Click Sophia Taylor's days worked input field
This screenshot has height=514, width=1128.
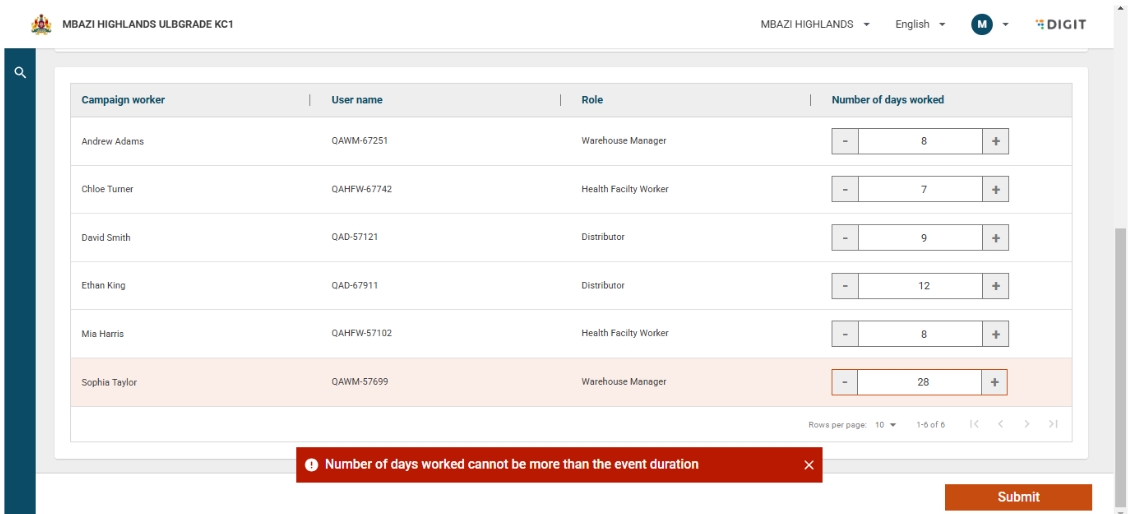coord(920,382)
